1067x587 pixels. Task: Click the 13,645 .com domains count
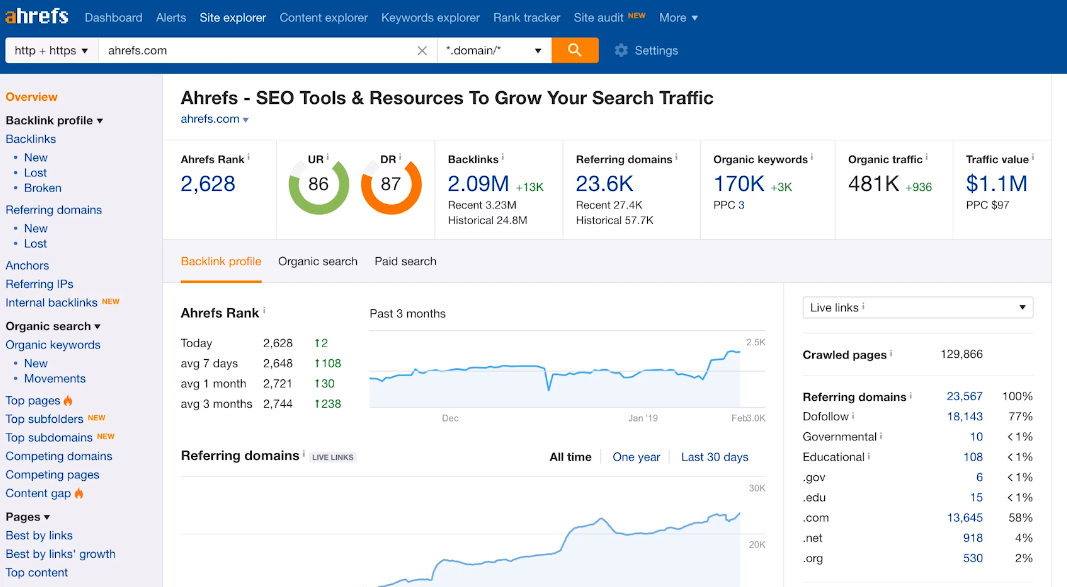tap(964, 518)
